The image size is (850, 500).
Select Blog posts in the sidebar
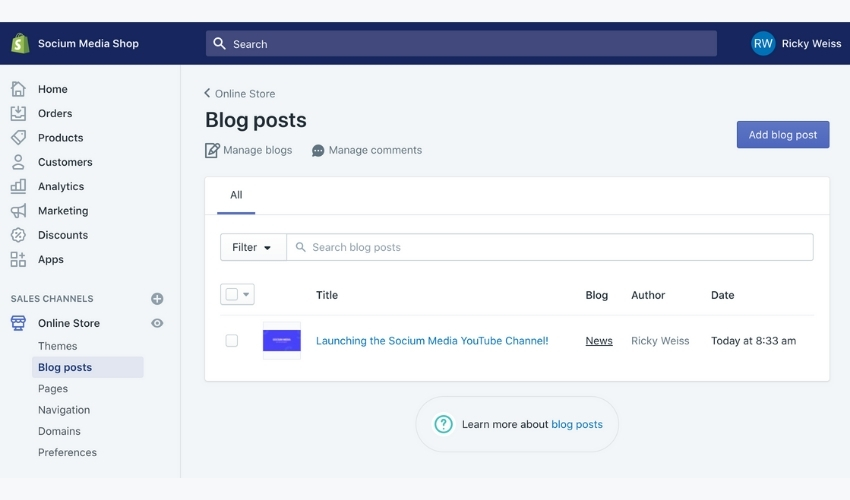click(x=87, y=367)
